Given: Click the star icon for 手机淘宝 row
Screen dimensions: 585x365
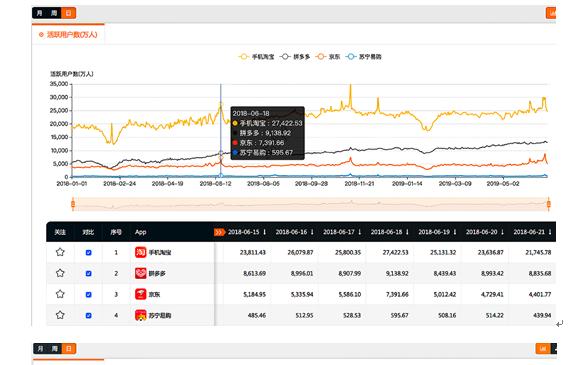Looking at the screenshot, I should [x=60, y=252].
